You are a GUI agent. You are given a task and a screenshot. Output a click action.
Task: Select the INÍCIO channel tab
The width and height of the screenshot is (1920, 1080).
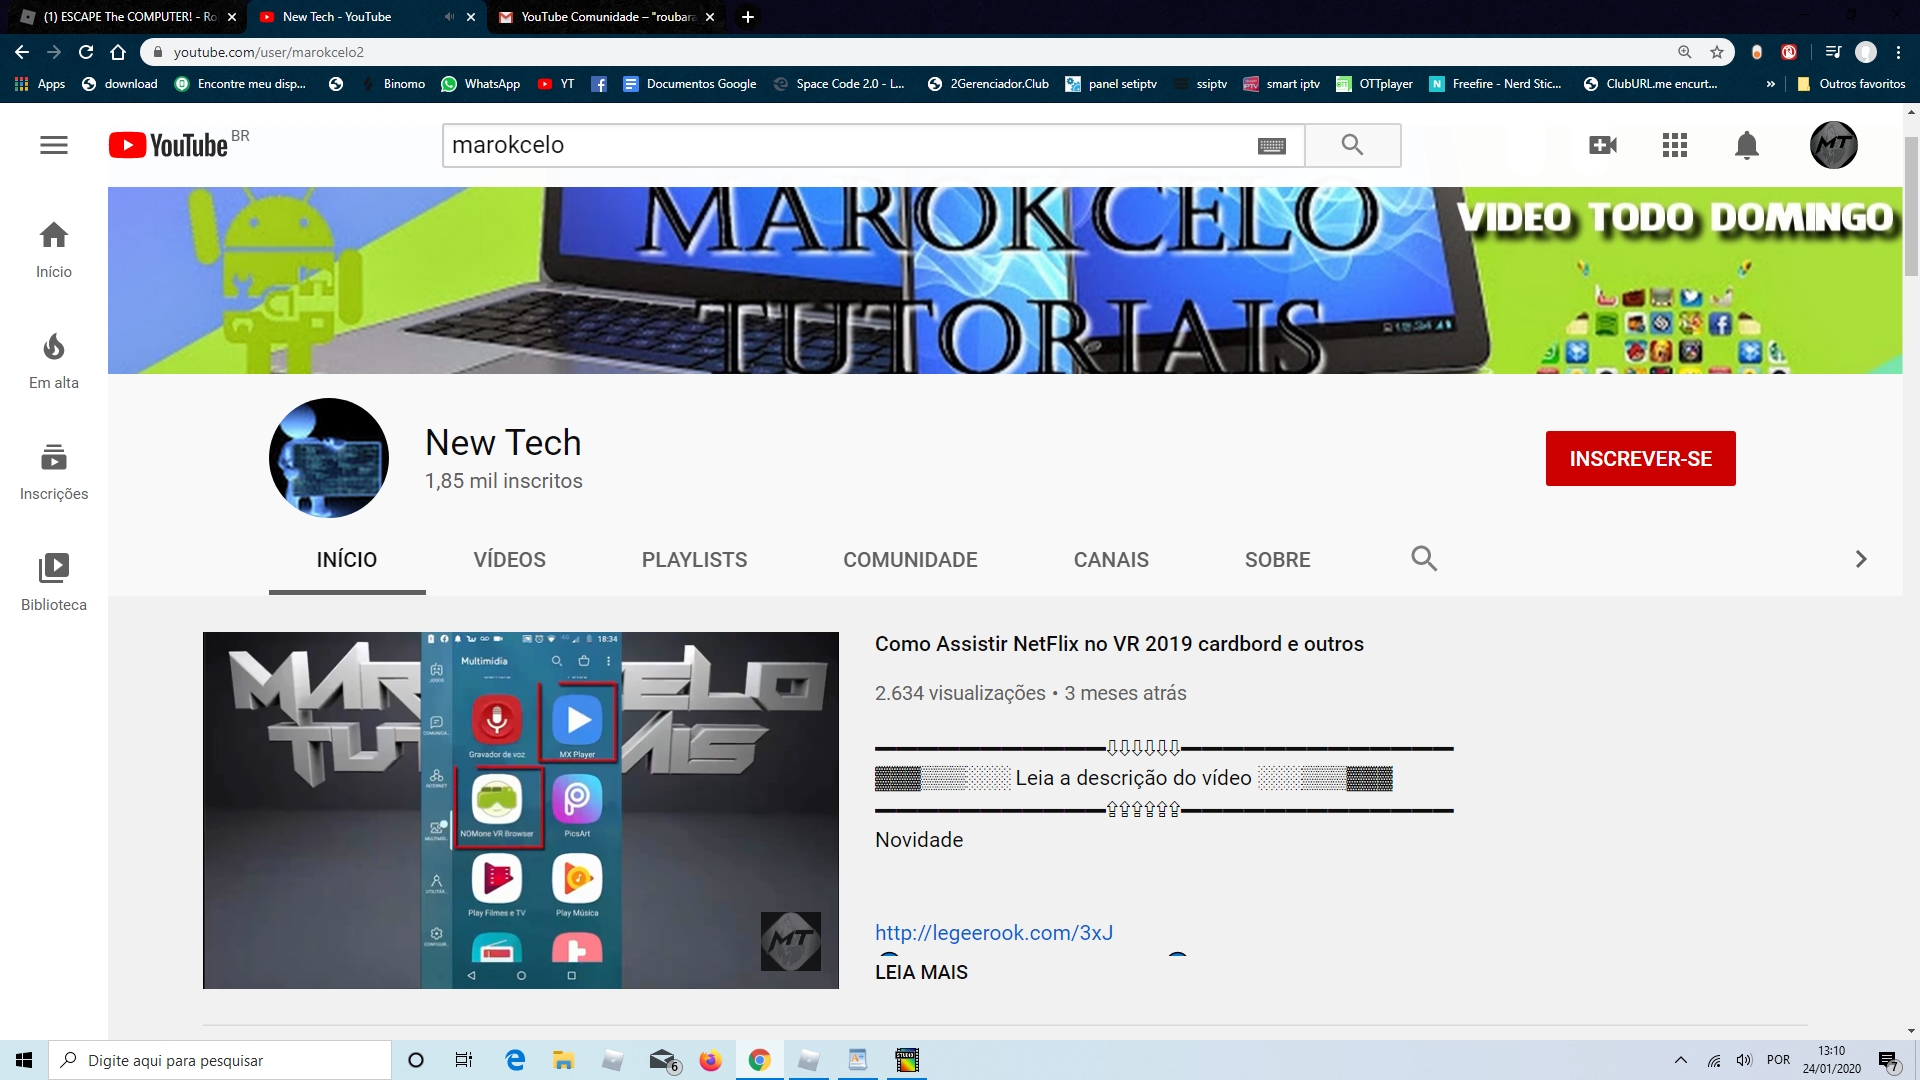click(347, 560)
